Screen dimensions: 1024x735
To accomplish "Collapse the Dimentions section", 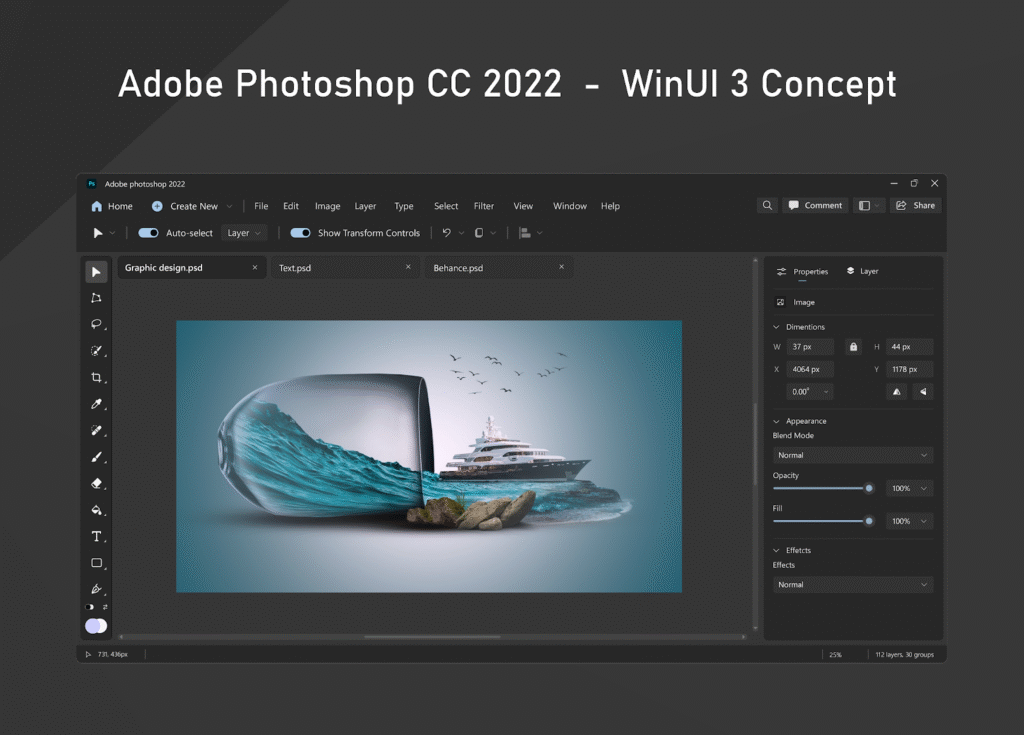I will pyautogui.click(x=776, y=327).
